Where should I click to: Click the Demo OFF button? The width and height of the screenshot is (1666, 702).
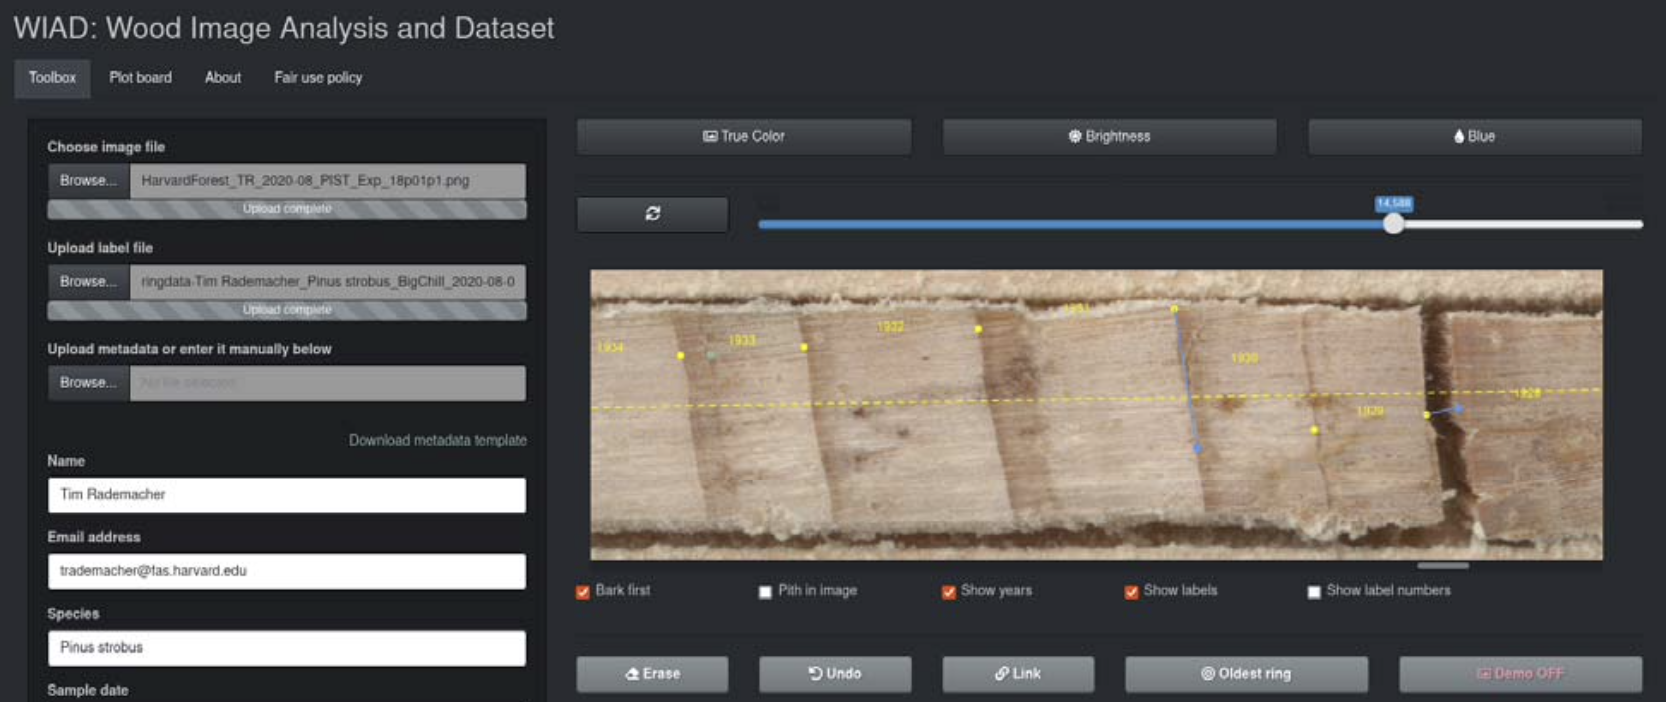(x=1520, y=674)
